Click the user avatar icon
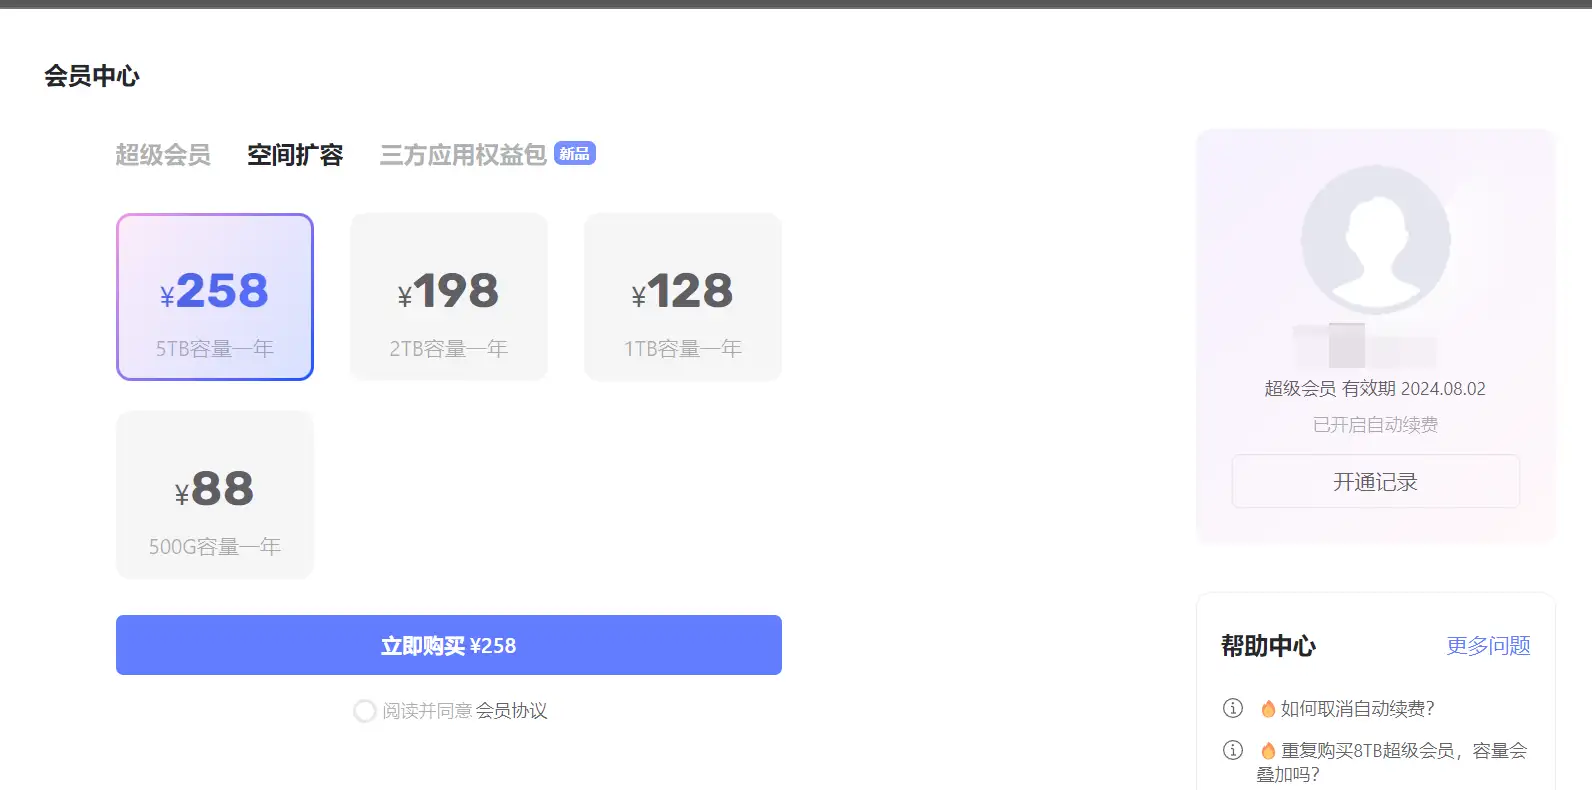This screenshot has height=790, width=1592. (x=1375, y=240)
